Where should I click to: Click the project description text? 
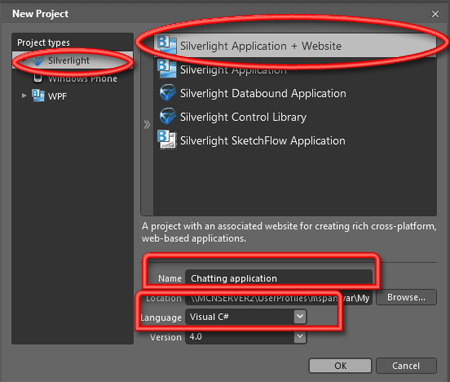[289, 232]
